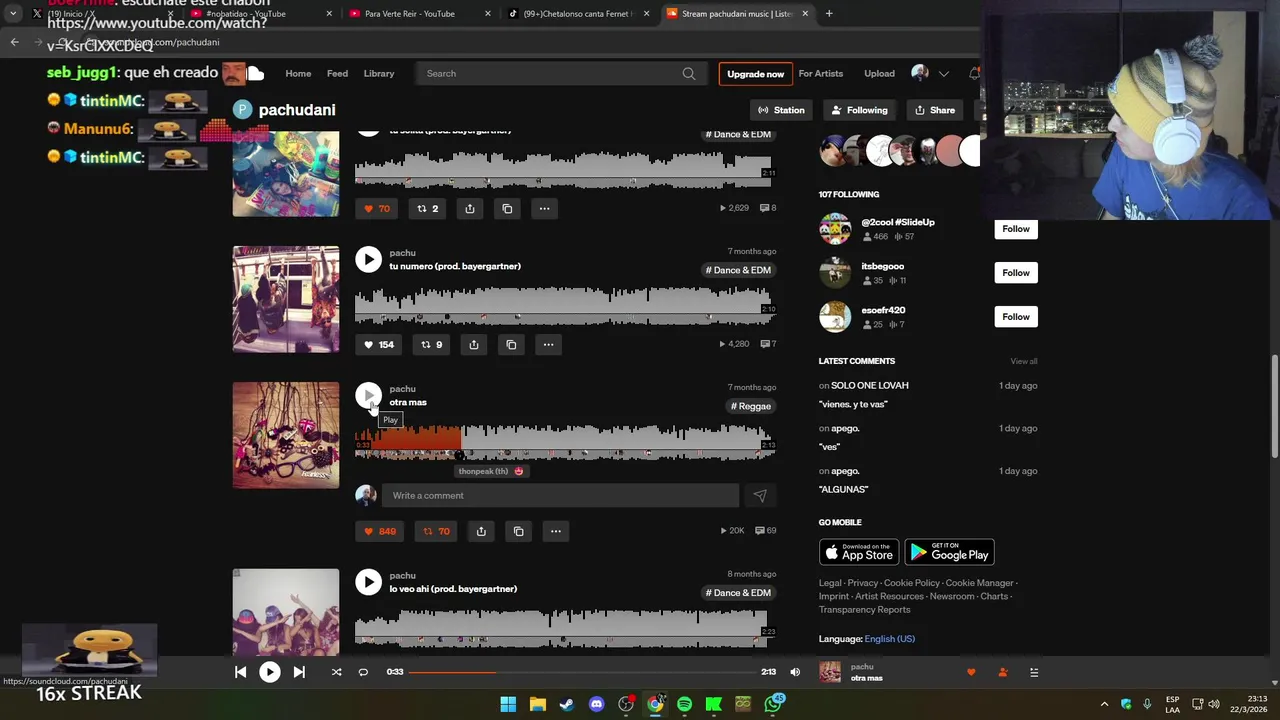Open a new browser tab
The height and width of the screenshot is (720, 1280).
pos(829,14)
